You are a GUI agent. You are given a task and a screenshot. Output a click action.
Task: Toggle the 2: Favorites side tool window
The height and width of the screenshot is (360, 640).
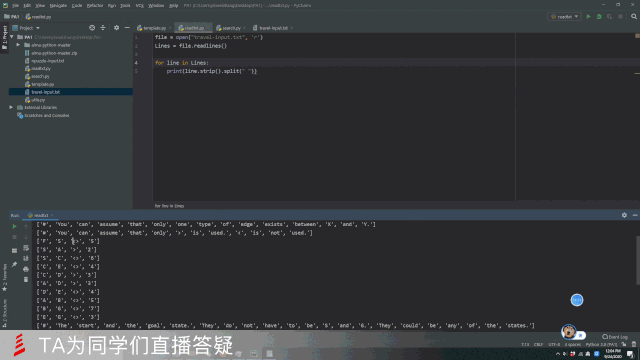coord(4,278)
